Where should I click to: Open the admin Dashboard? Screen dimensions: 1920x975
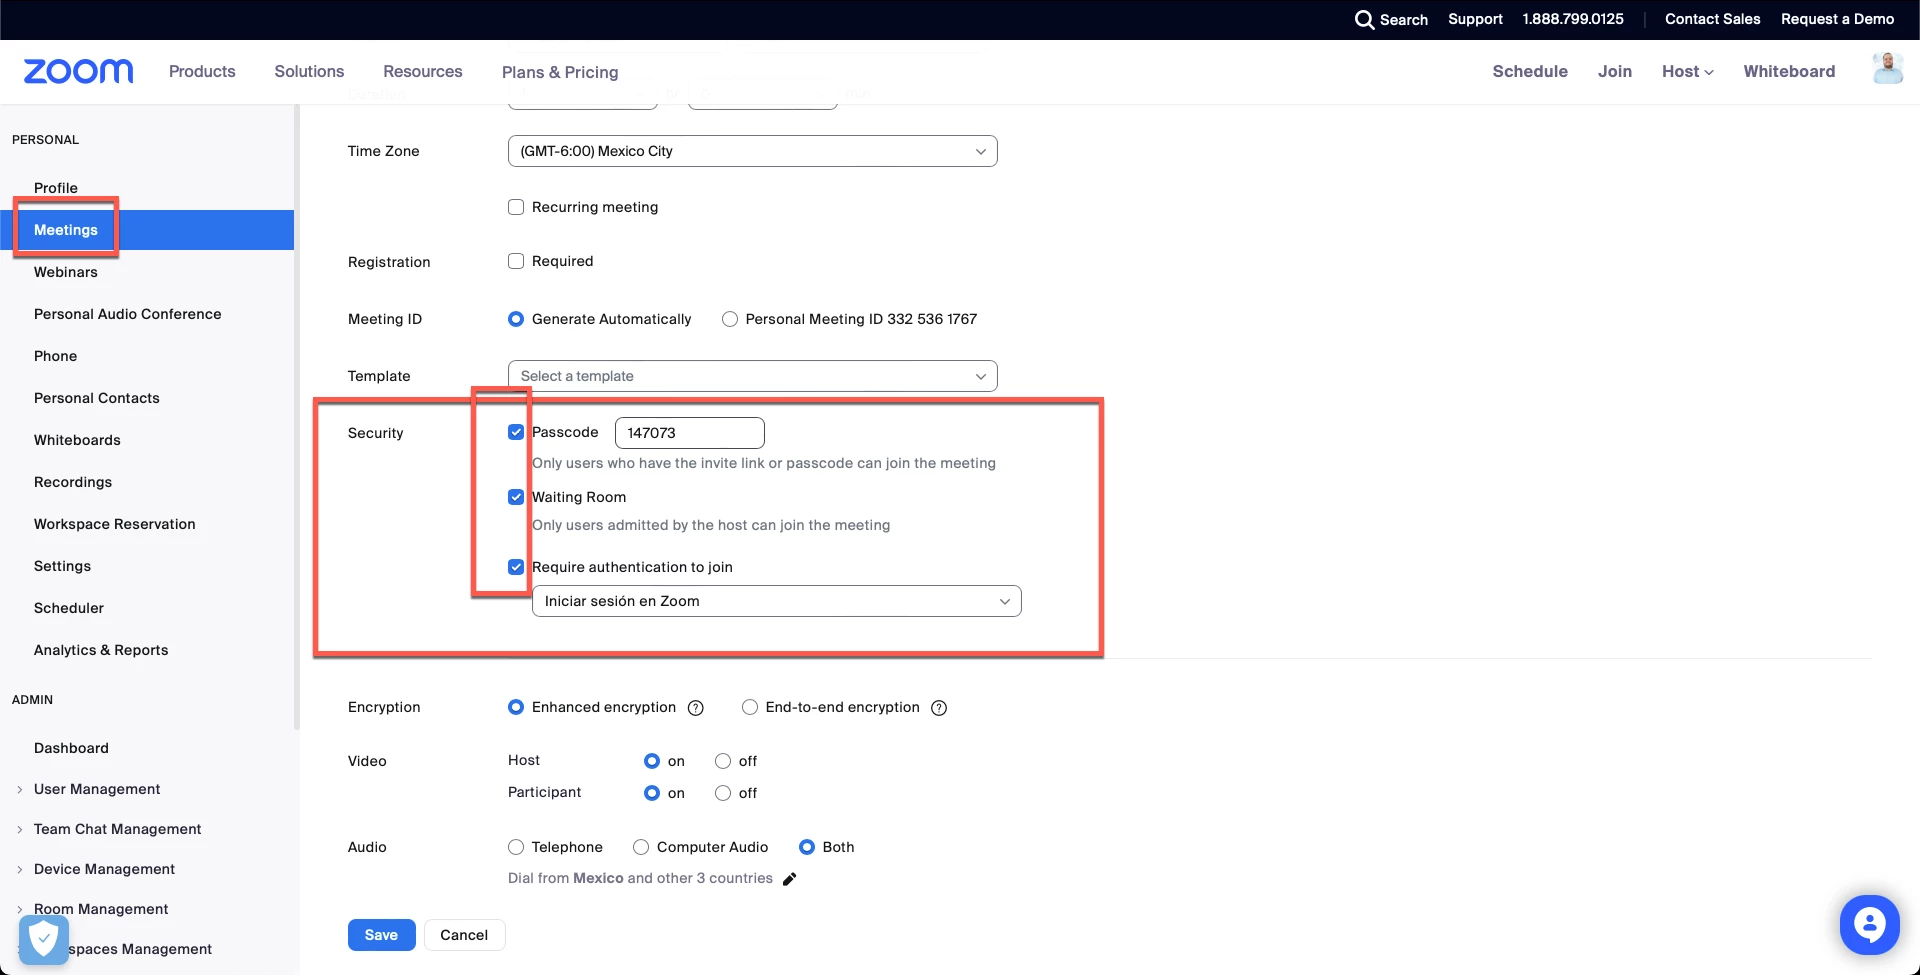[71, 748]
